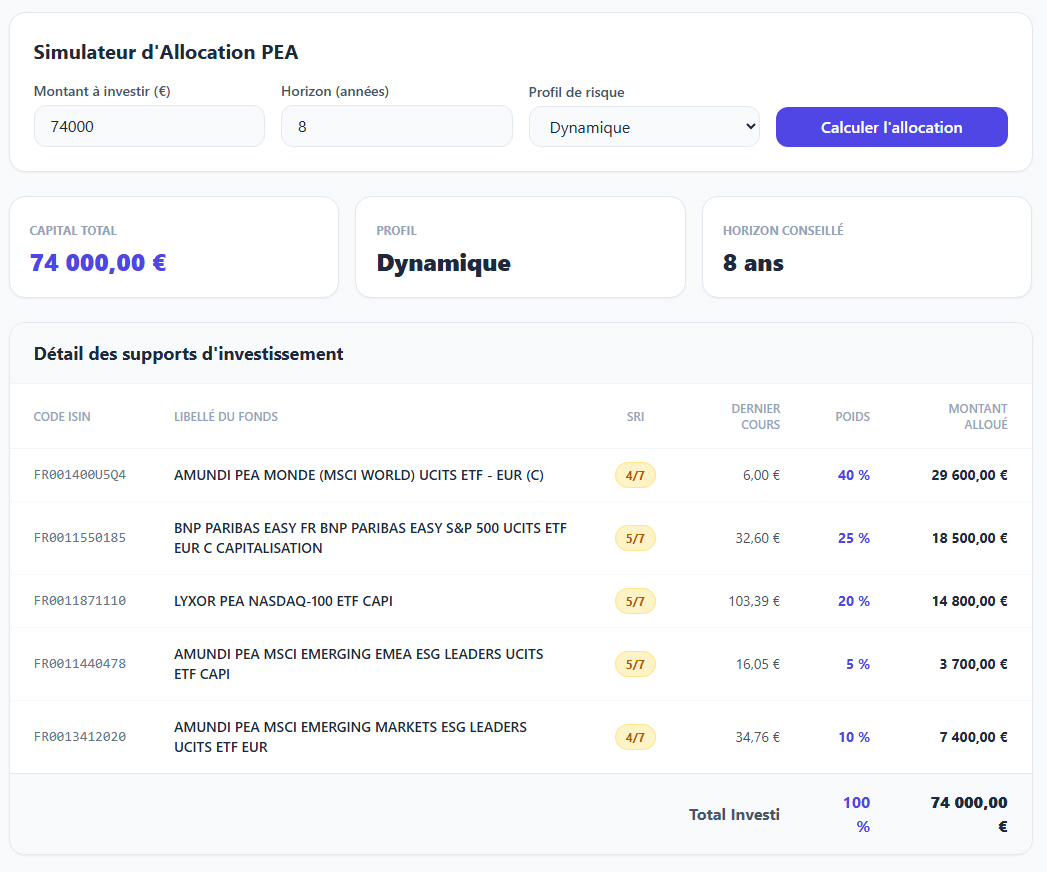This screenshot has width=1047, height=872.
Task: Click the 8 ans horizon conseillé value
Action: [x=753, y=262]
